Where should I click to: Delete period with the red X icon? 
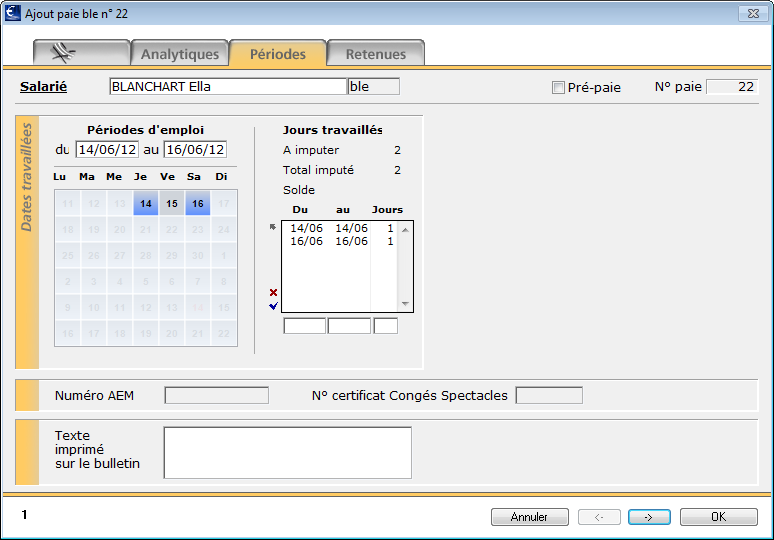273,292
